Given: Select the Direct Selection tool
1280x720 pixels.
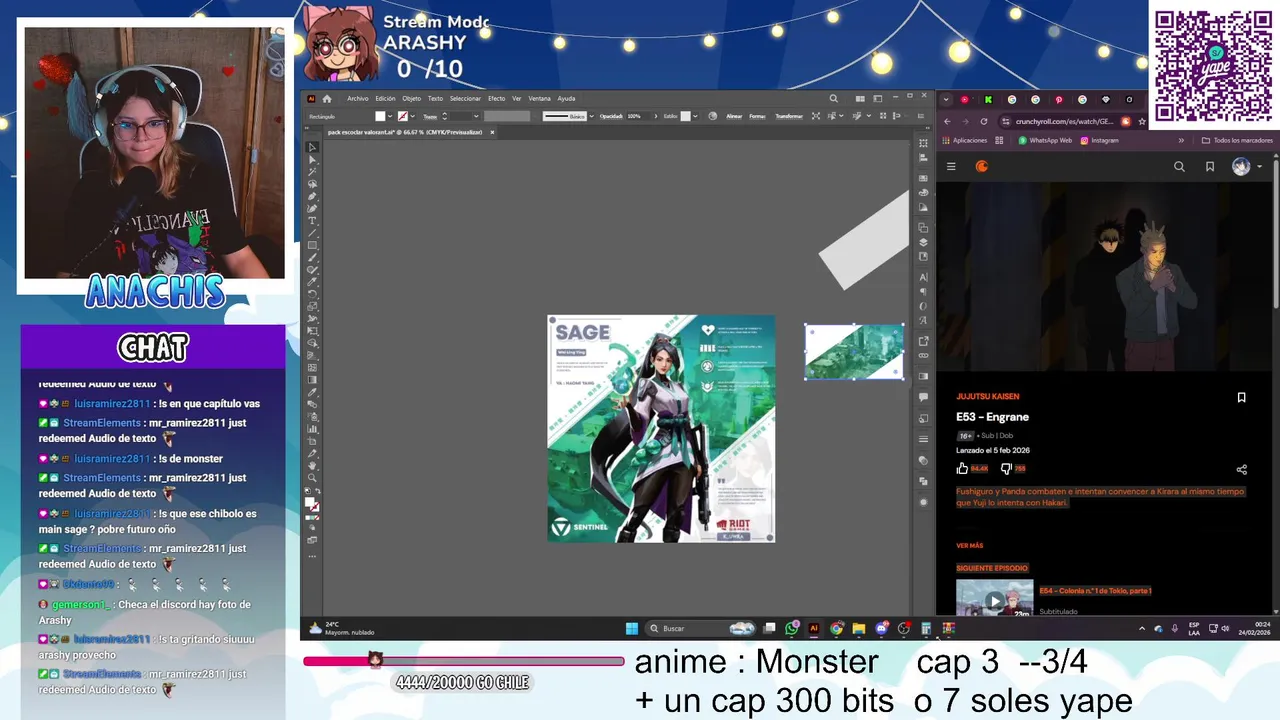Looking at the screenshot, I should [x=312, y=159].
